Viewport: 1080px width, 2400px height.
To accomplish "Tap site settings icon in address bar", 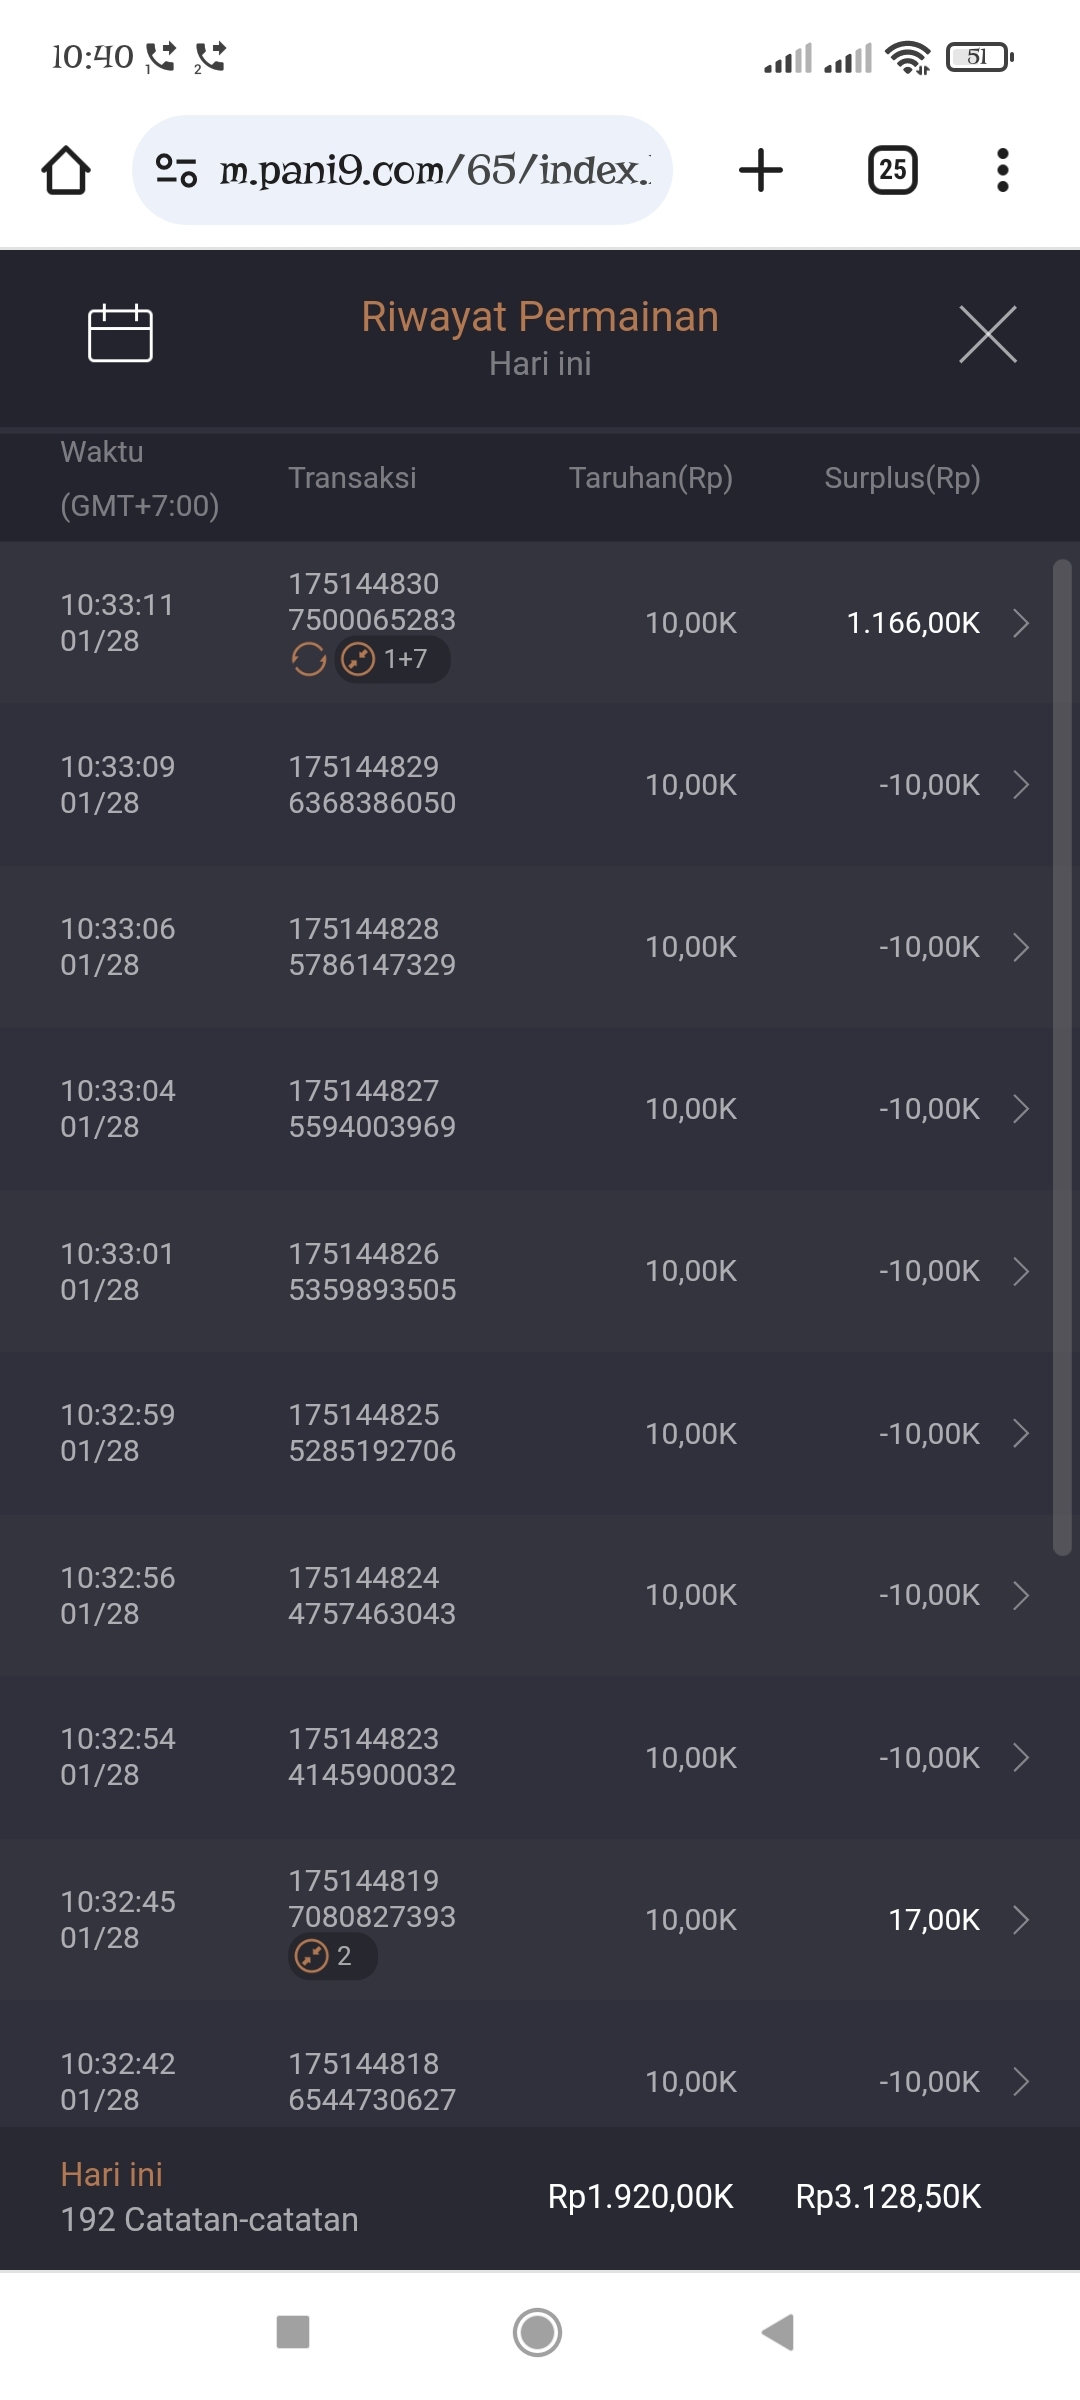I will (176, 170).
